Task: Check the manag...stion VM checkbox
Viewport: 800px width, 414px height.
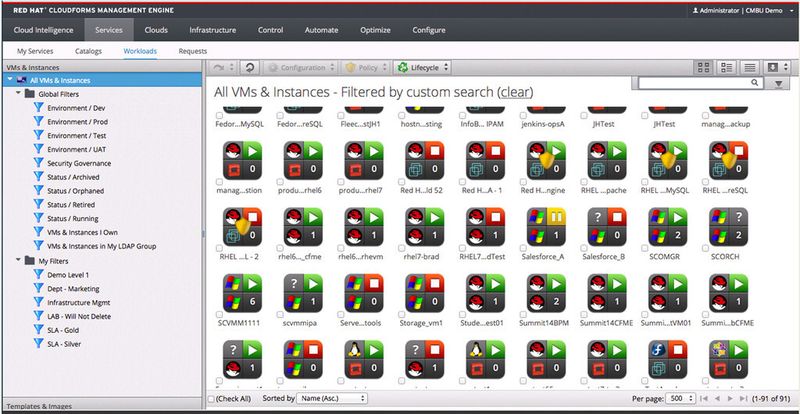Action: 219,182
